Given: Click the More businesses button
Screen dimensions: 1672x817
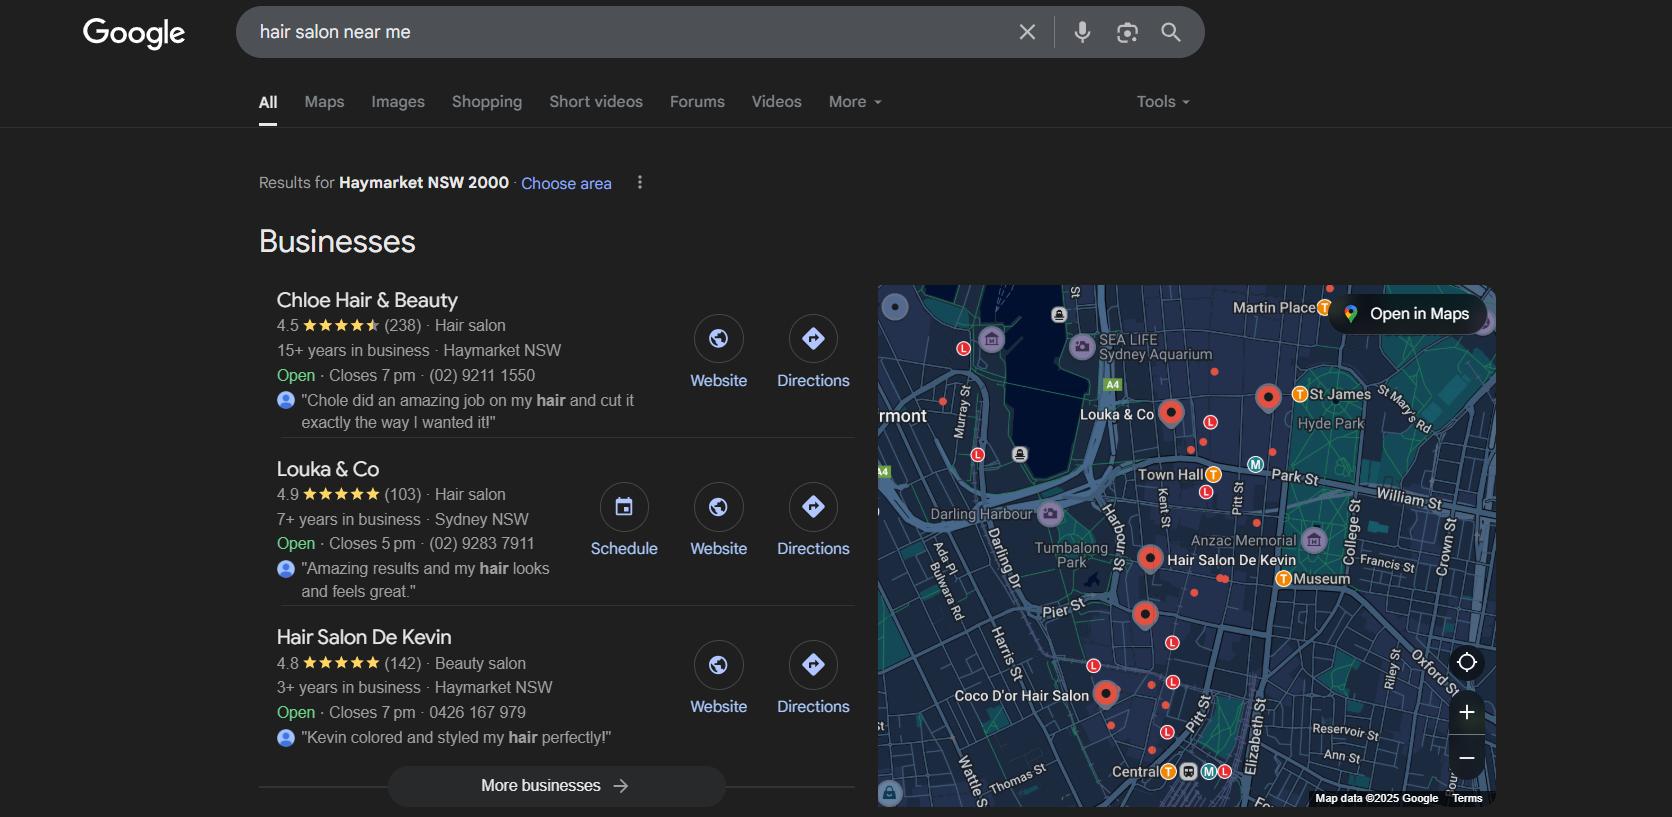Looking at the screenshot, I should 556,786.
